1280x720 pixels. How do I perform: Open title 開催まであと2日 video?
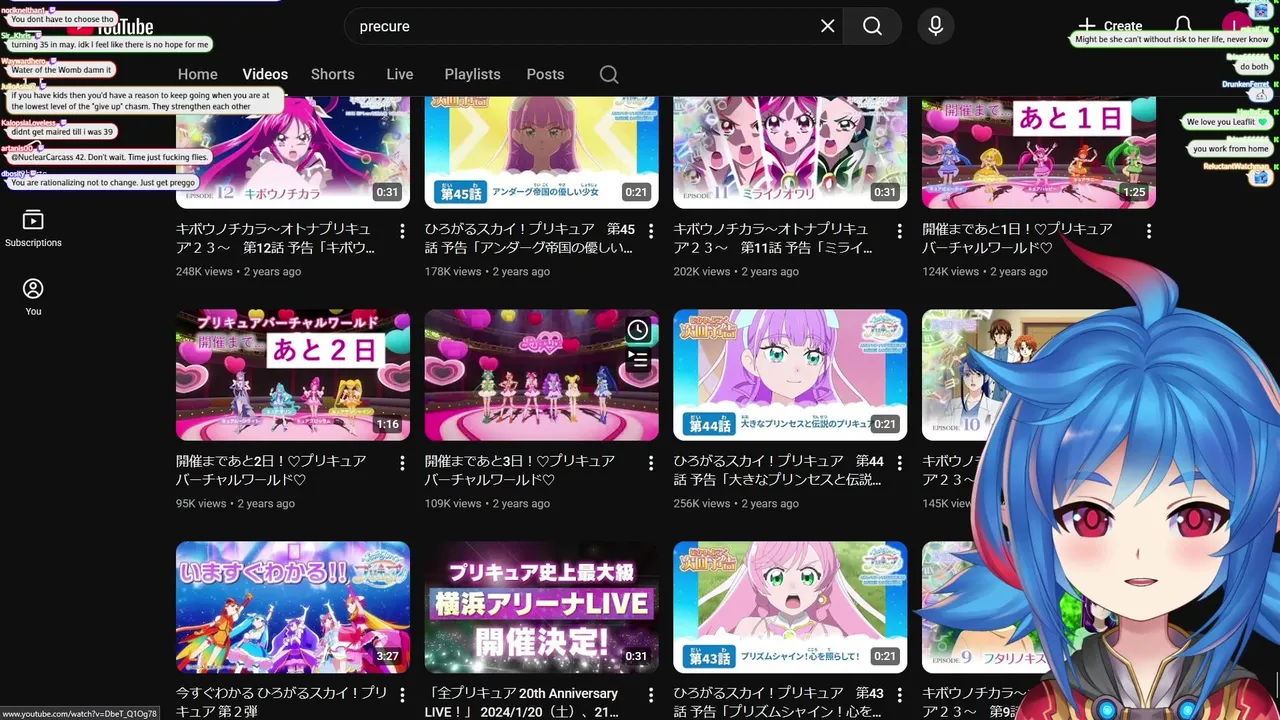tap(271, 470)
